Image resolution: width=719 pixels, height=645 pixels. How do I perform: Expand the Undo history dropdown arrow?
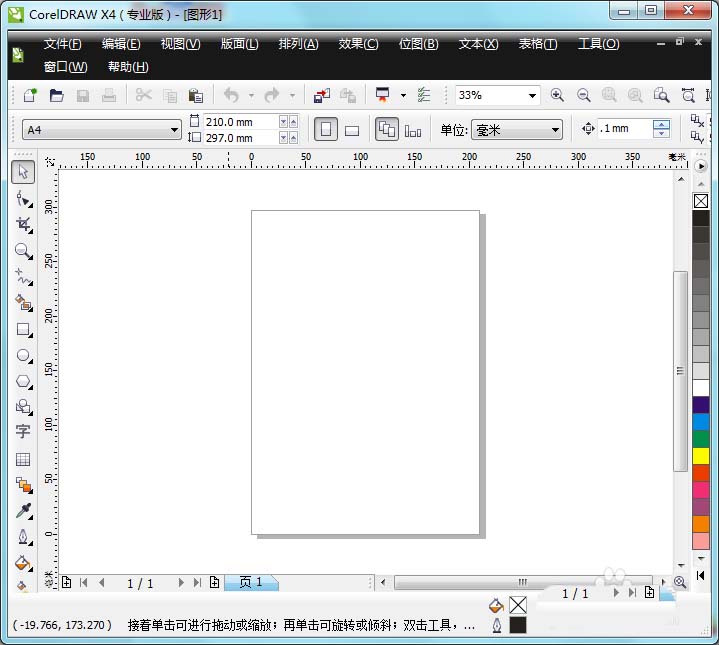pos(251,96)
